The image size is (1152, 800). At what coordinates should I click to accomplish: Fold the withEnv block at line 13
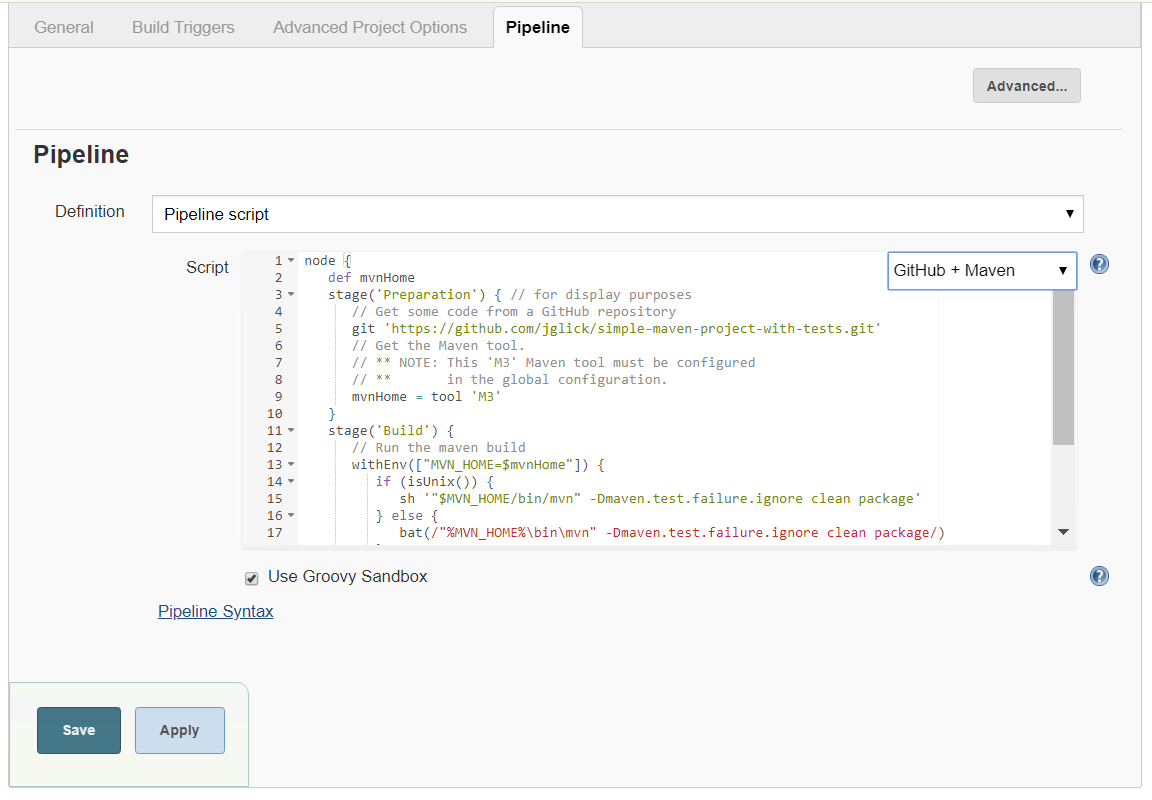(x=291, y=465)
